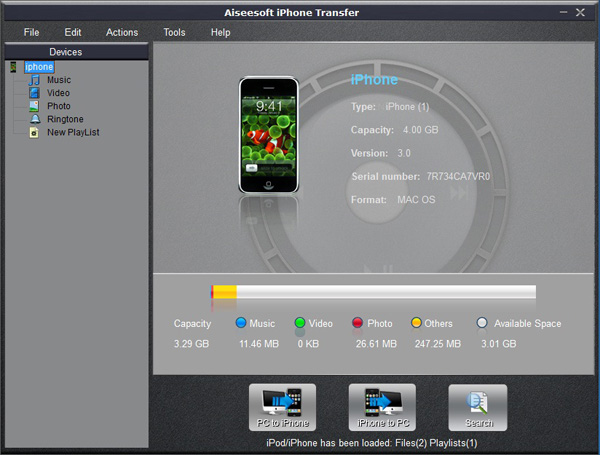Select the iphone device node

[x=39, y=67]
